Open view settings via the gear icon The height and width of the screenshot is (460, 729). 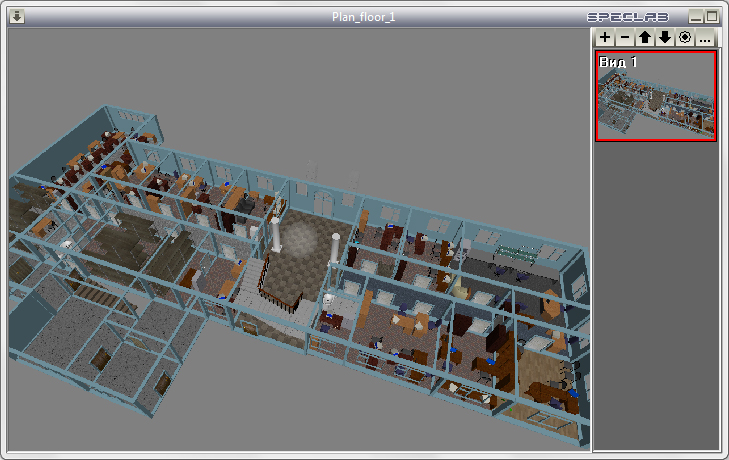tap(685, 37)
